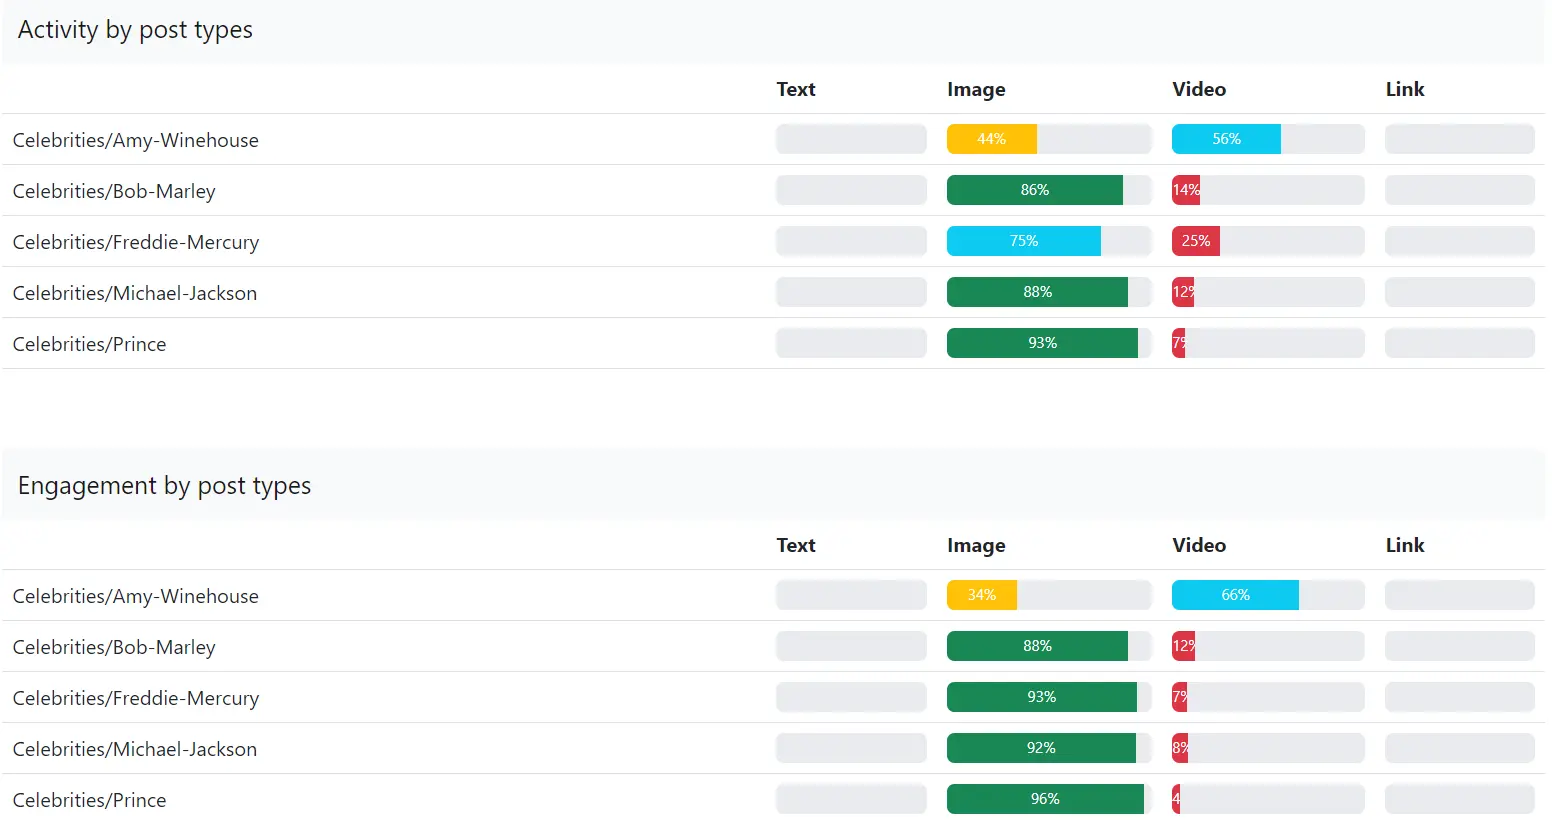Select Bob-Marley's 86% Image activity bar

(x=1034, y=190)
